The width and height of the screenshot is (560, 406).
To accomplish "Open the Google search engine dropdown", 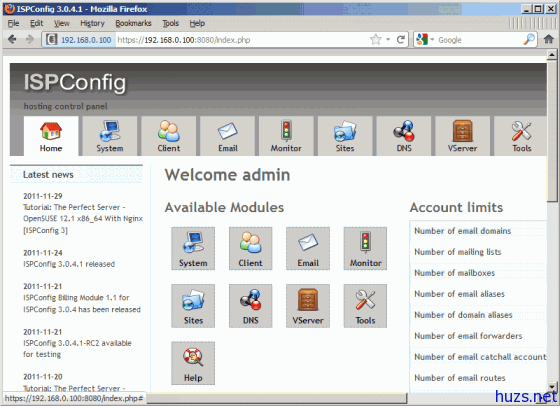I will pos(425,39).
